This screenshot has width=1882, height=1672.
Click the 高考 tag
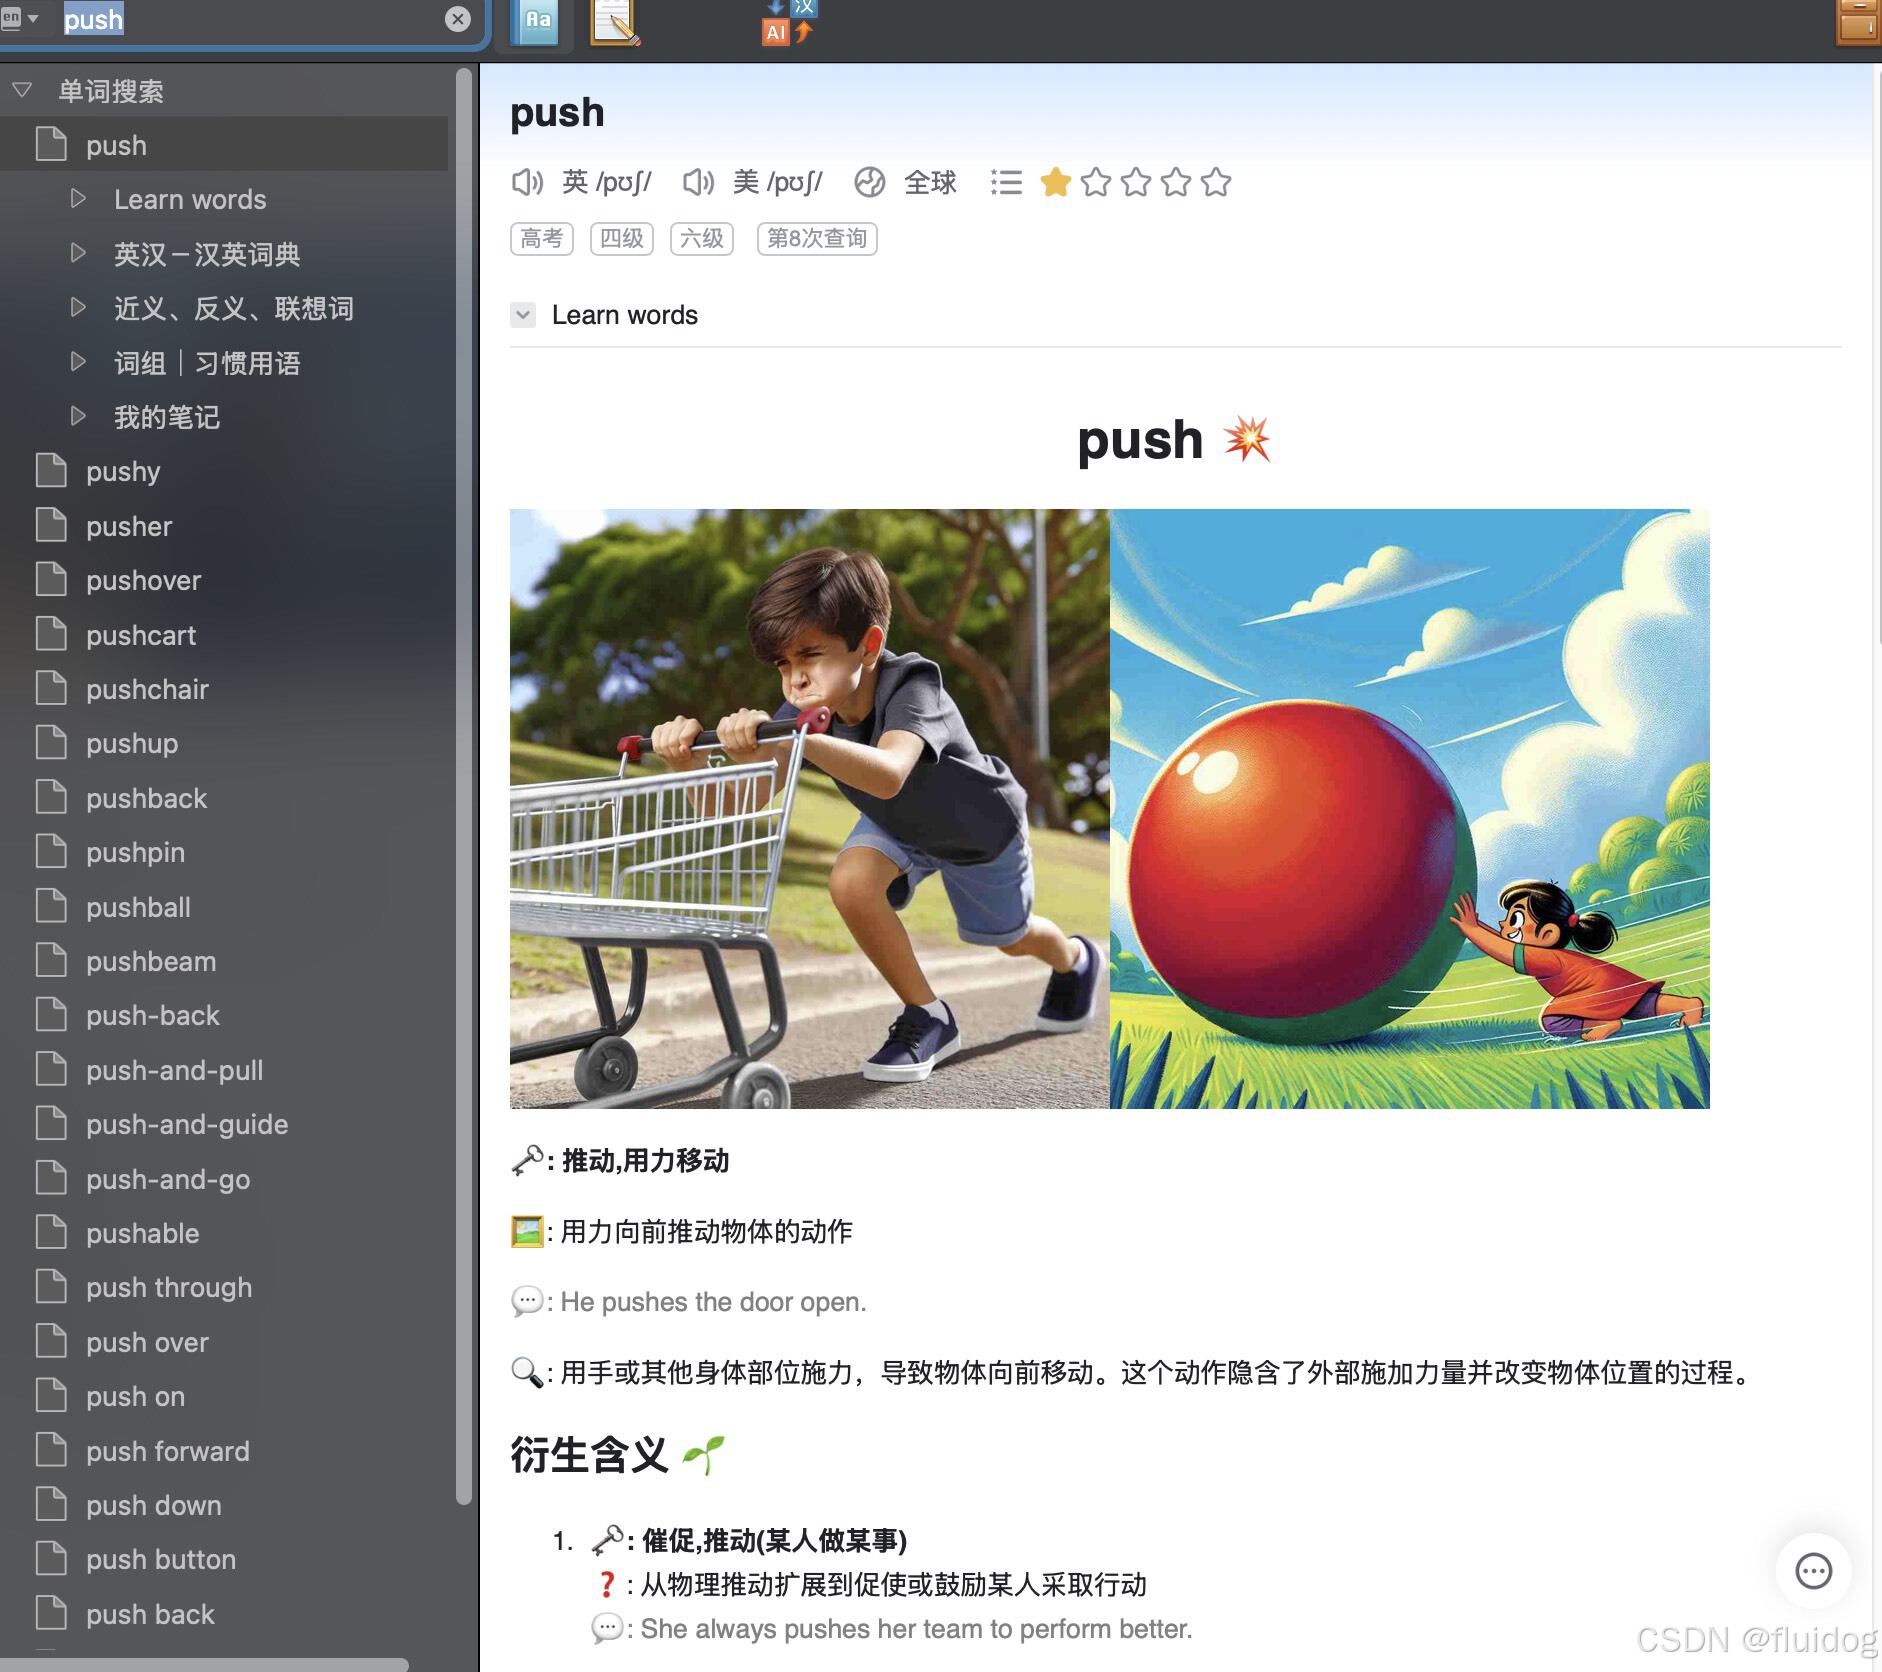542,238
